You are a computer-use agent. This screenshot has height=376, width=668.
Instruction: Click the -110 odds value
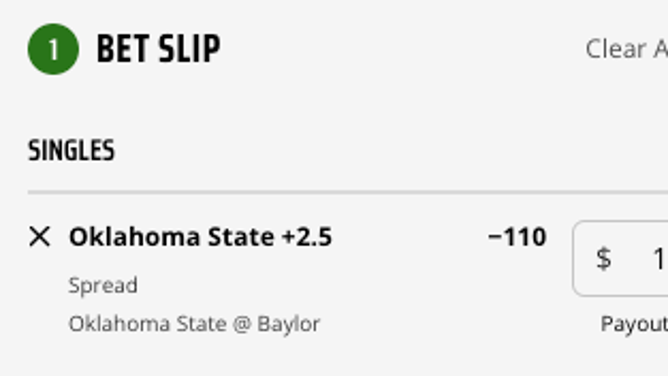(x=517, y=237)
